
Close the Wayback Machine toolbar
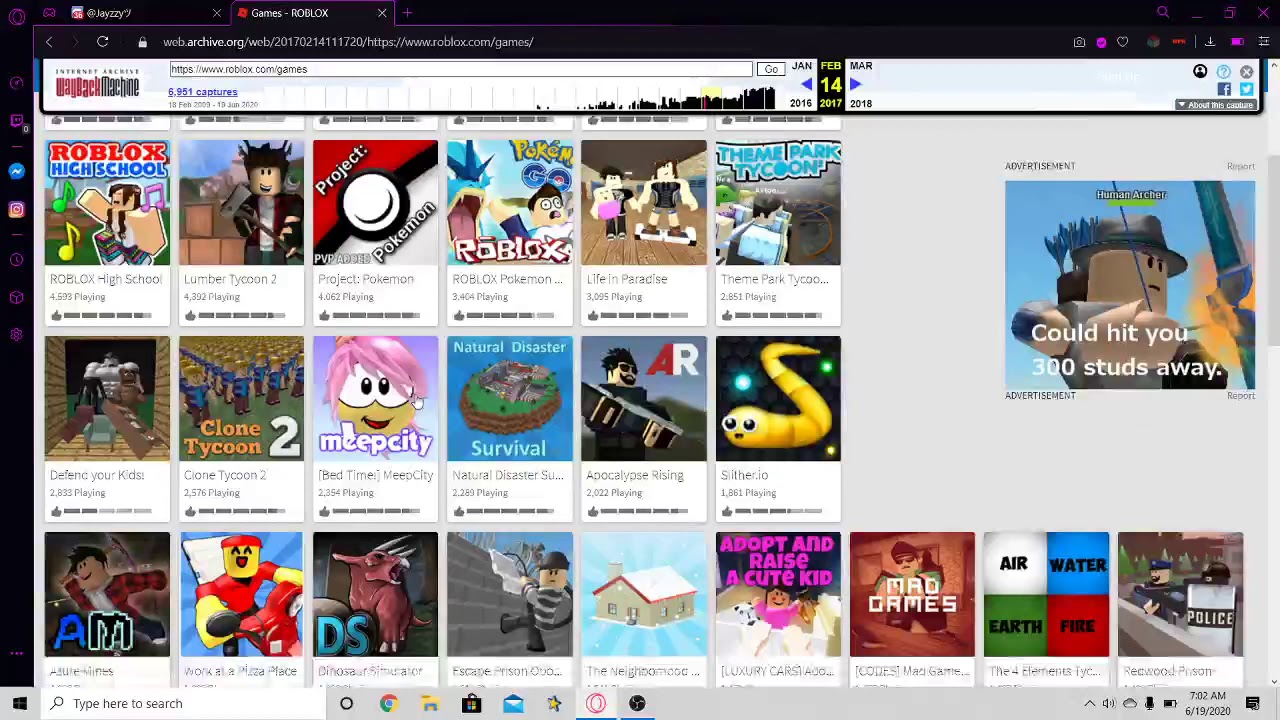click(x=1247, y=72)
